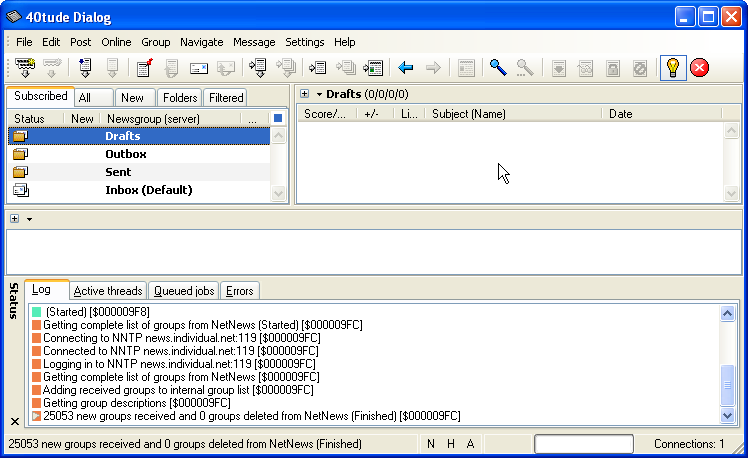Open the Help menu

(x=344, y=42)
